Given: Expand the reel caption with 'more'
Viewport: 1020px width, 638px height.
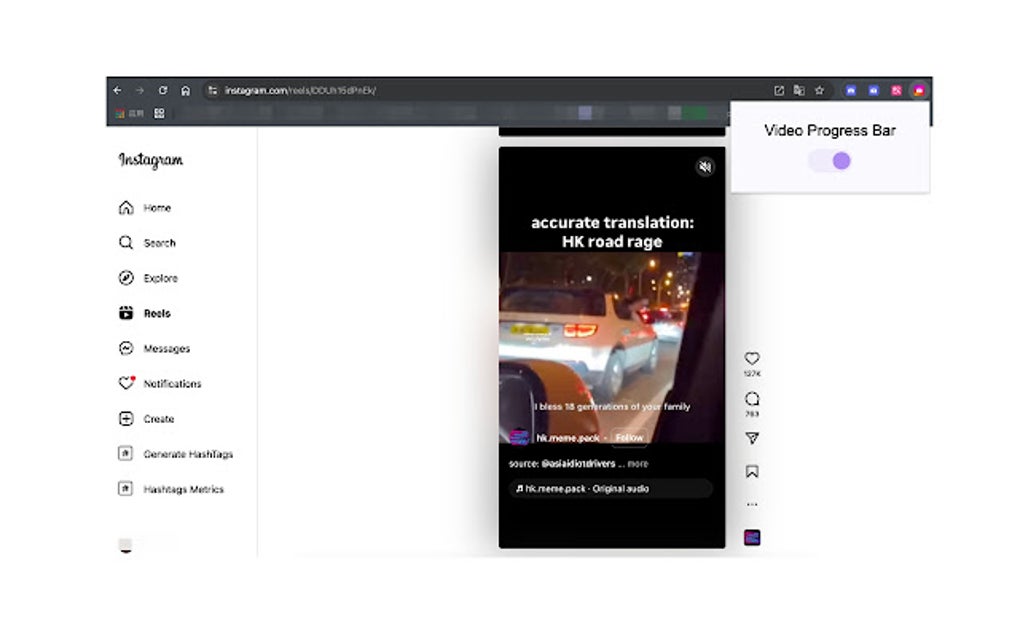Looking at the screenshot, I should click(638, 463).
